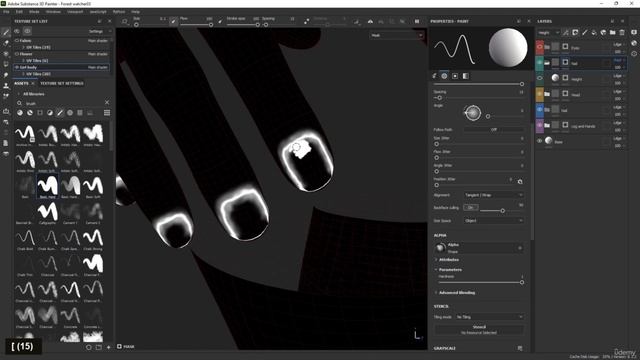Click the brush angle dial
The image size is (640, 360).
pyautogui.click(x=473, y=113)
